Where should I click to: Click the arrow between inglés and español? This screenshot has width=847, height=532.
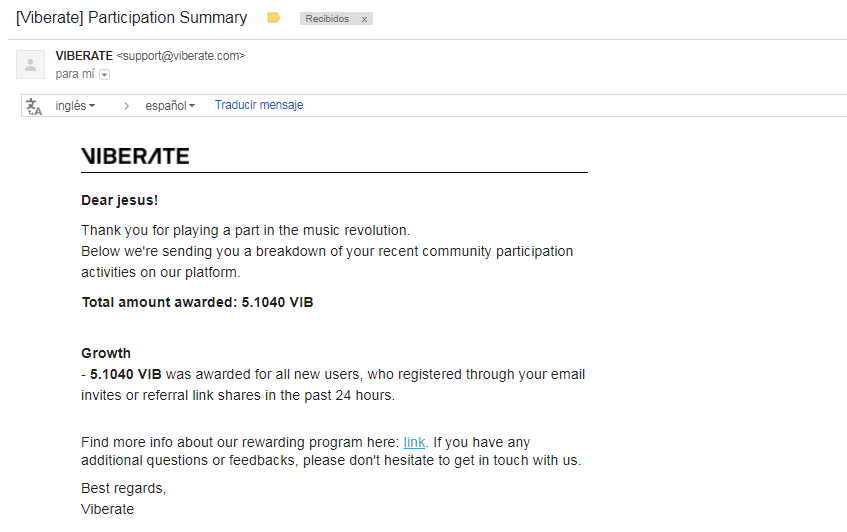click(x=126, y=106)
